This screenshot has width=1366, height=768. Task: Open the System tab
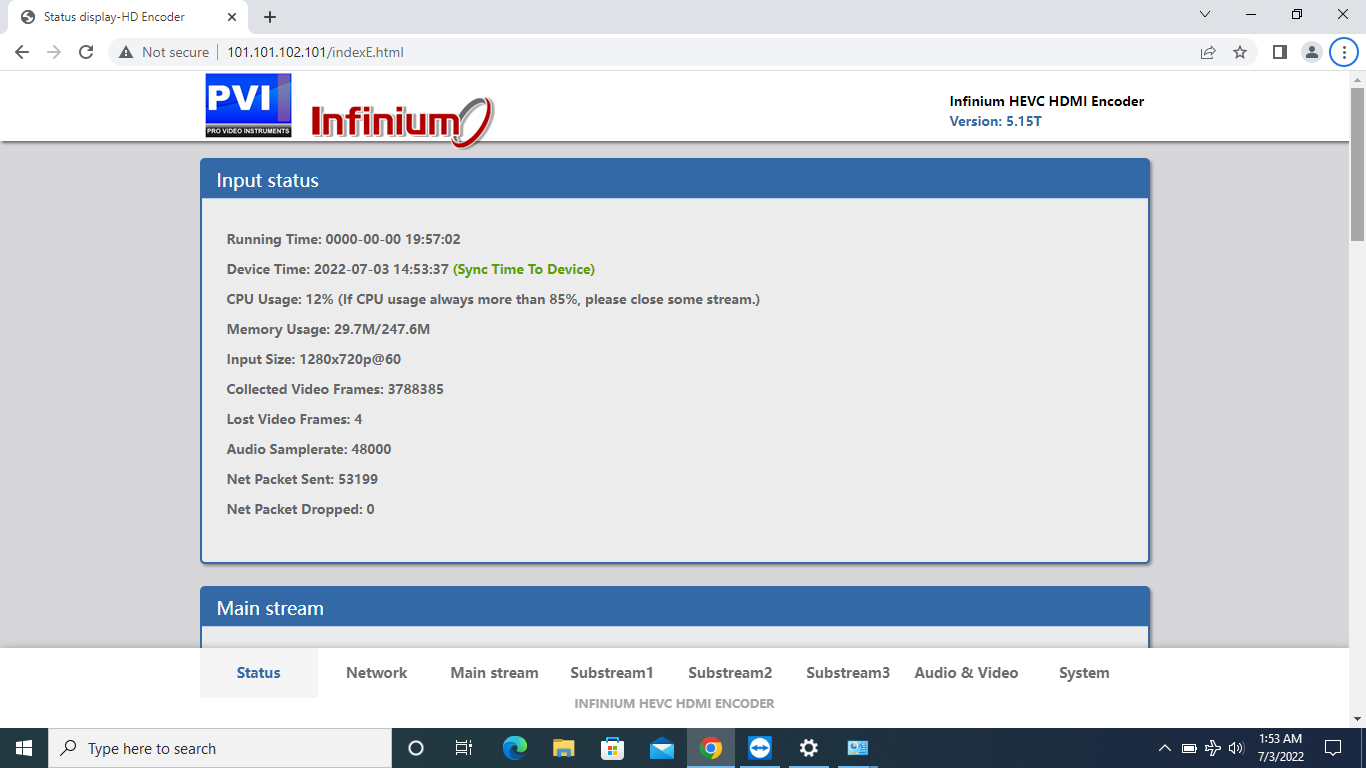tap(1084, 673)
